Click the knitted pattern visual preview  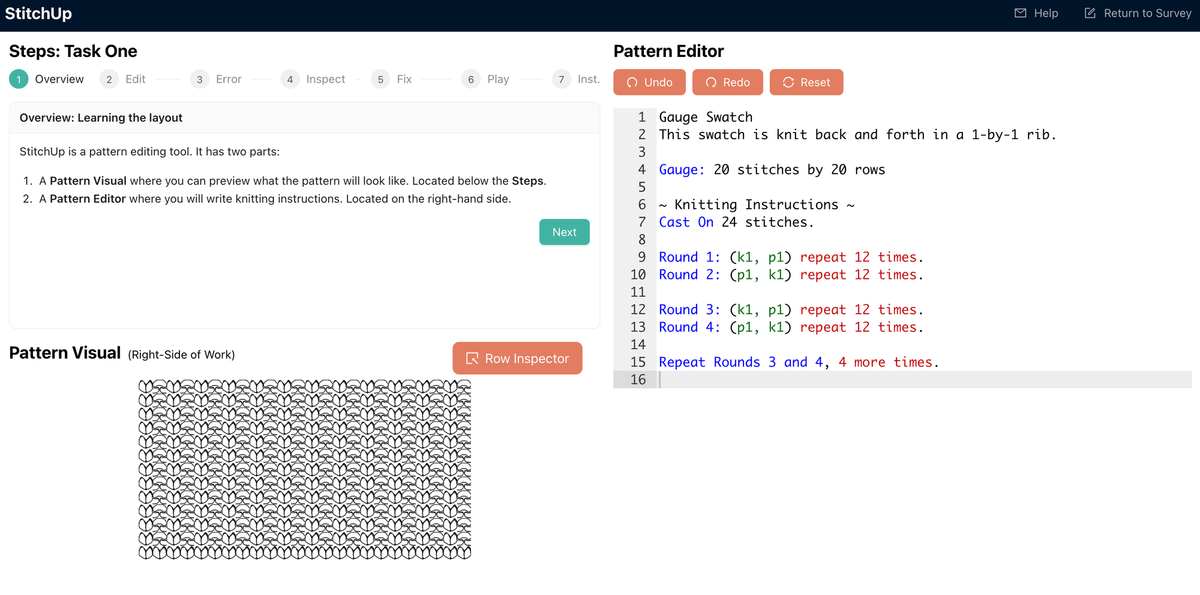point(304,469)
